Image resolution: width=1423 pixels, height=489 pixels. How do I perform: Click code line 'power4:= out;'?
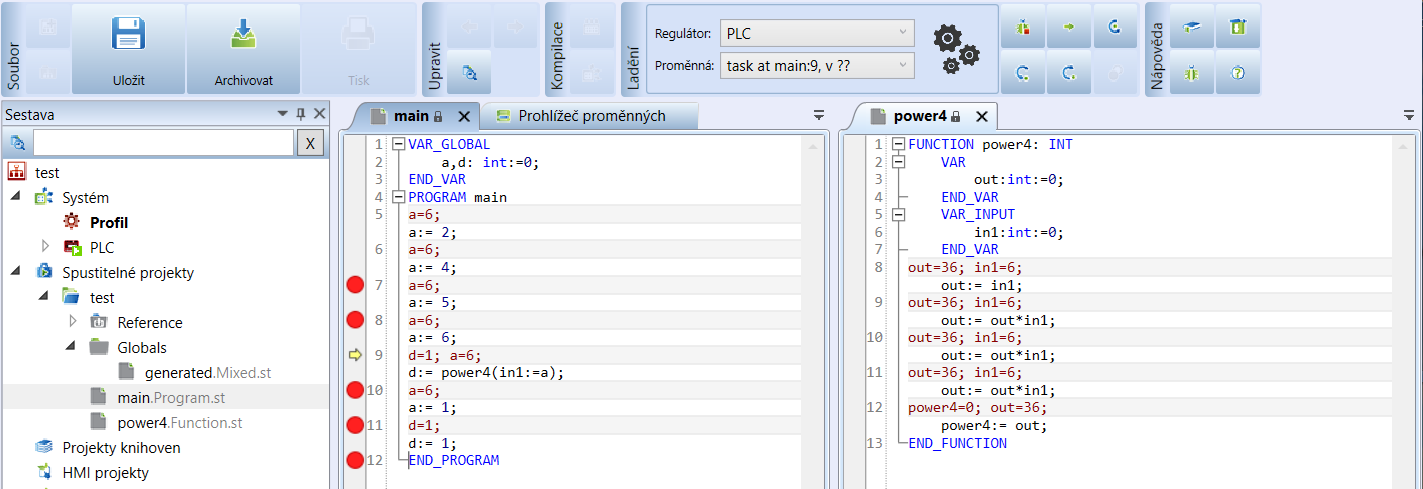point(994,425)
